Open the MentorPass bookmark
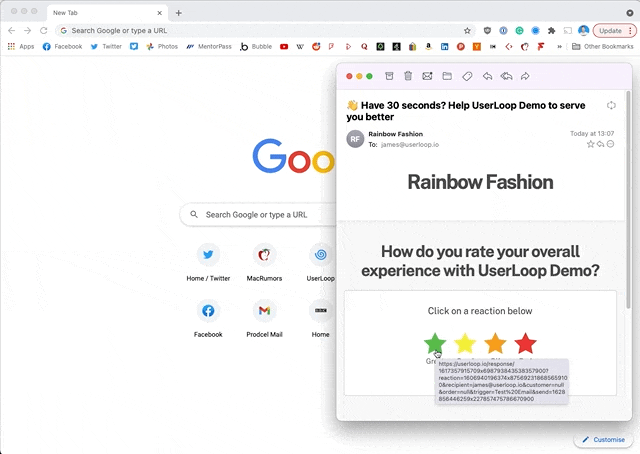Image resolution: width=640 pixels, height=454 pixels. point(209,47)
